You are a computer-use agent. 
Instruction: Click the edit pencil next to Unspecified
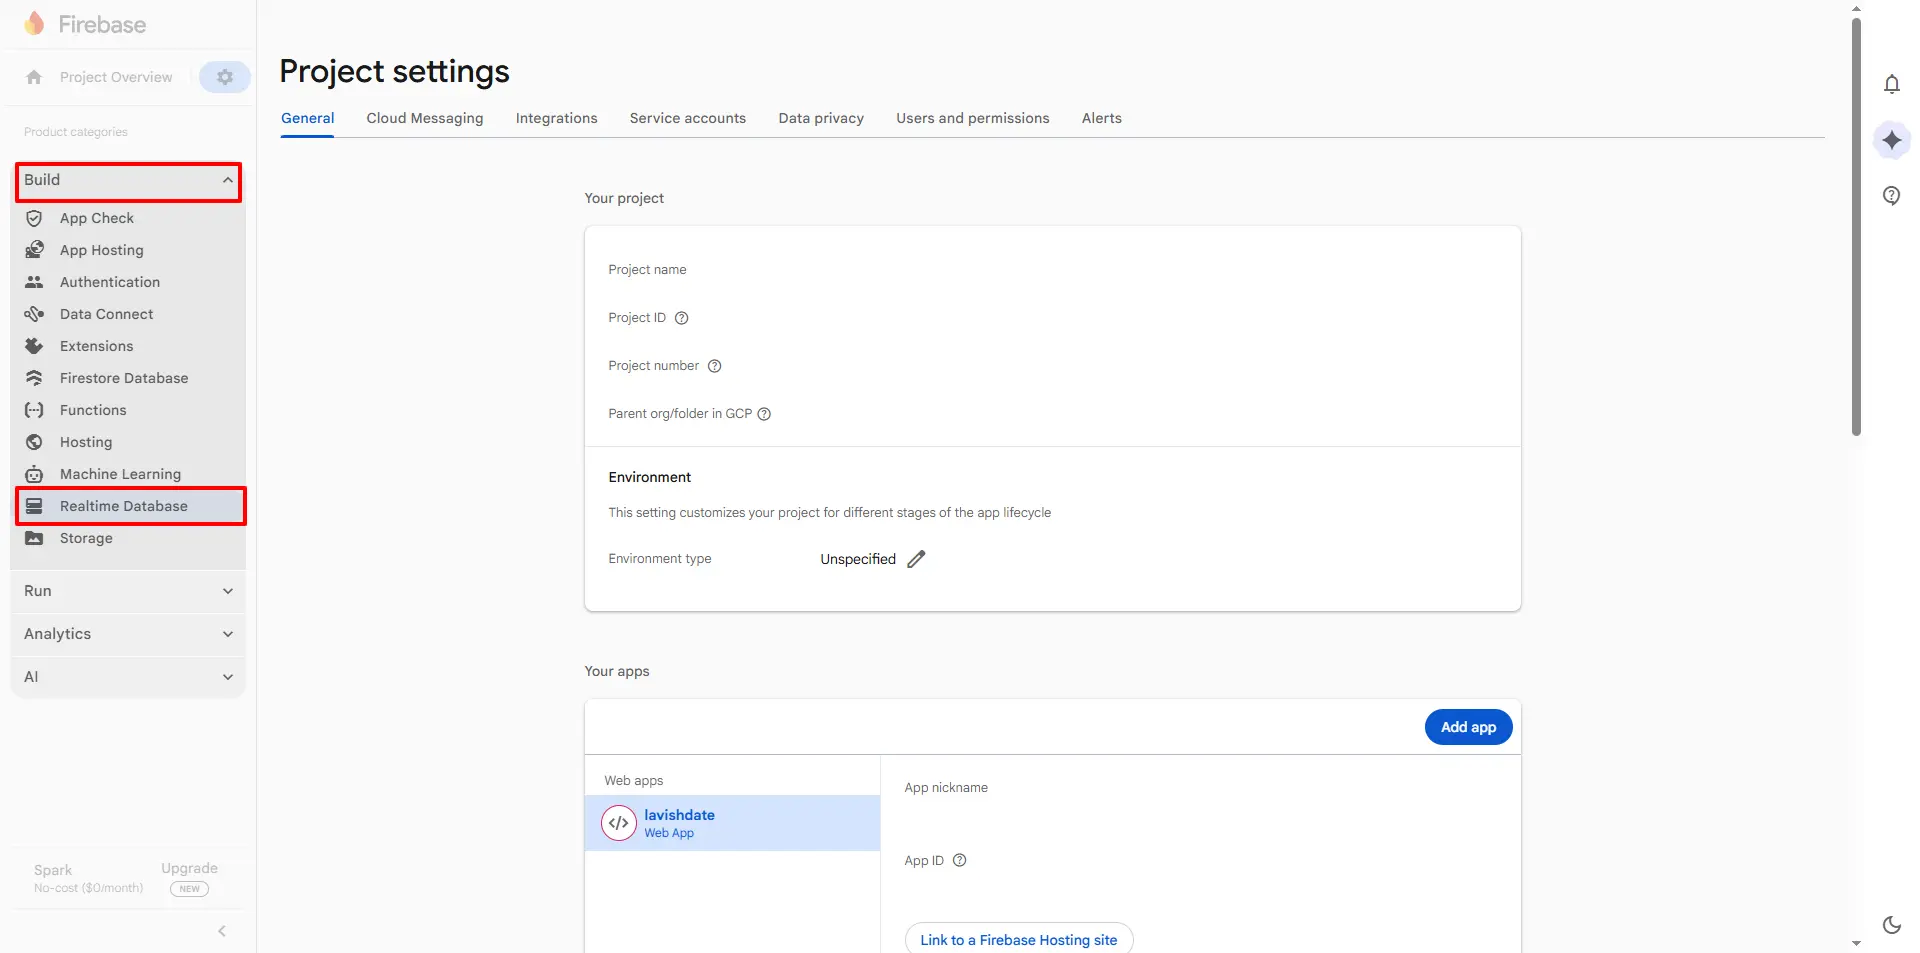[916, 559]
